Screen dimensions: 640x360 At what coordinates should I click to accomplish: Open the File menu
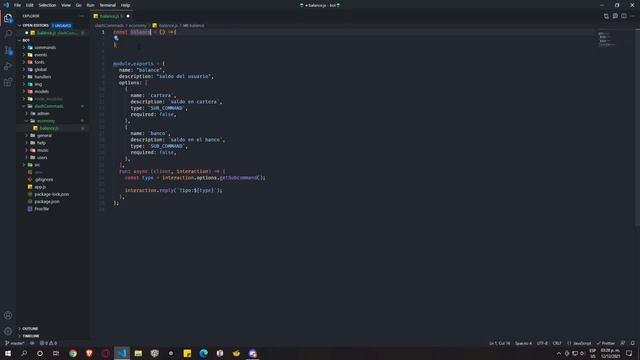[x=17, y=5]
